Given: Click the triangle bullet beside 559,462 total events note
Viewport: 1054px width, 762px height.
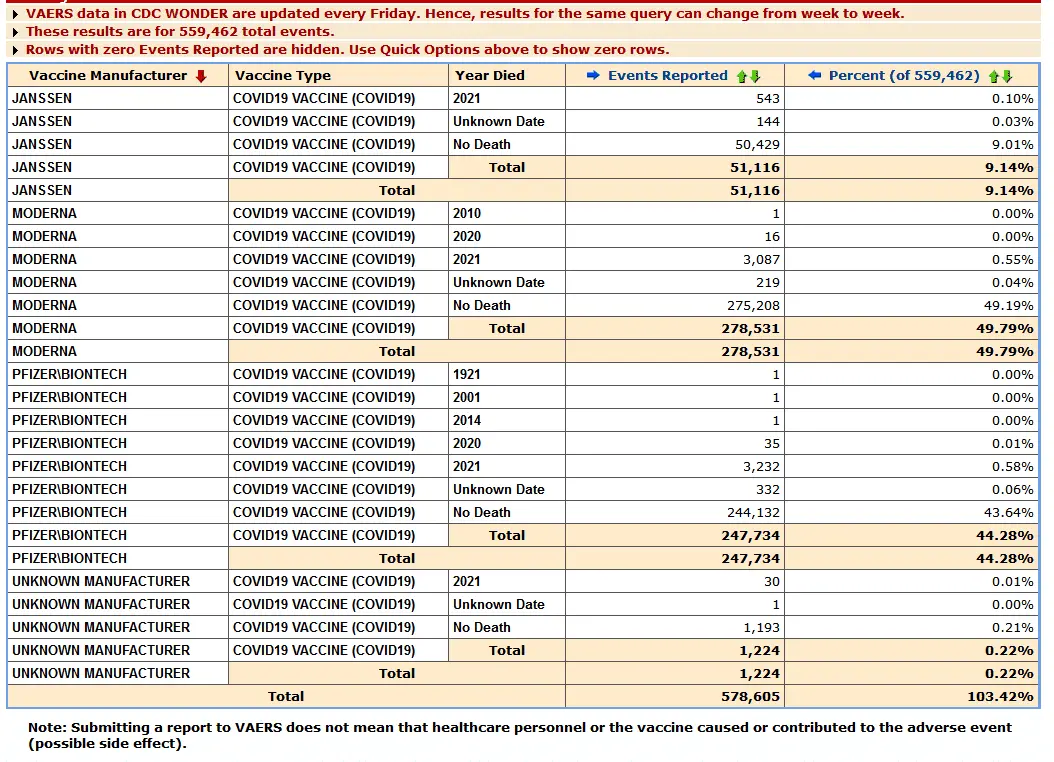Looking at the screenshot, I should click(x=16, y=32).
